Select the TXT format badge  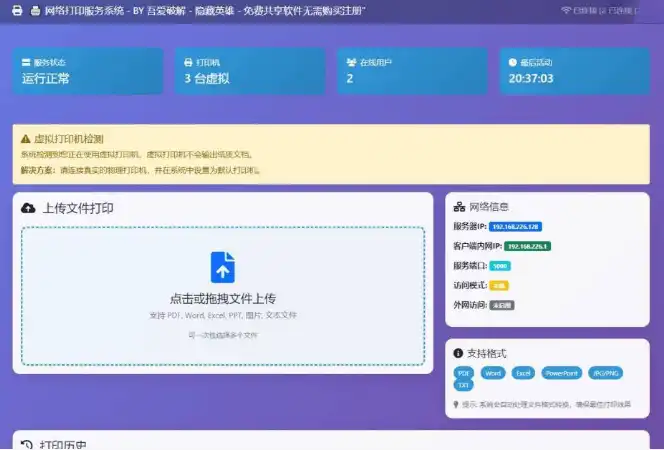464,385
